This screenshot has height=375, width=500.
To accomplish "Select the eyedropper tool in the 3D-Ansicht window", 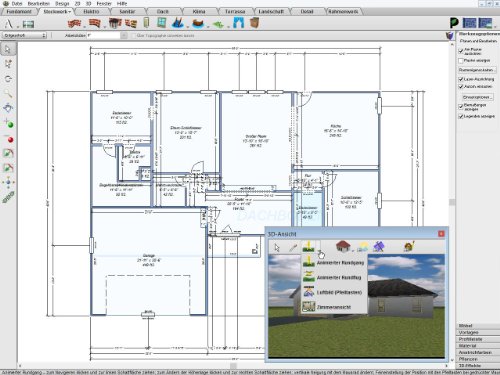I will [293, 247].
